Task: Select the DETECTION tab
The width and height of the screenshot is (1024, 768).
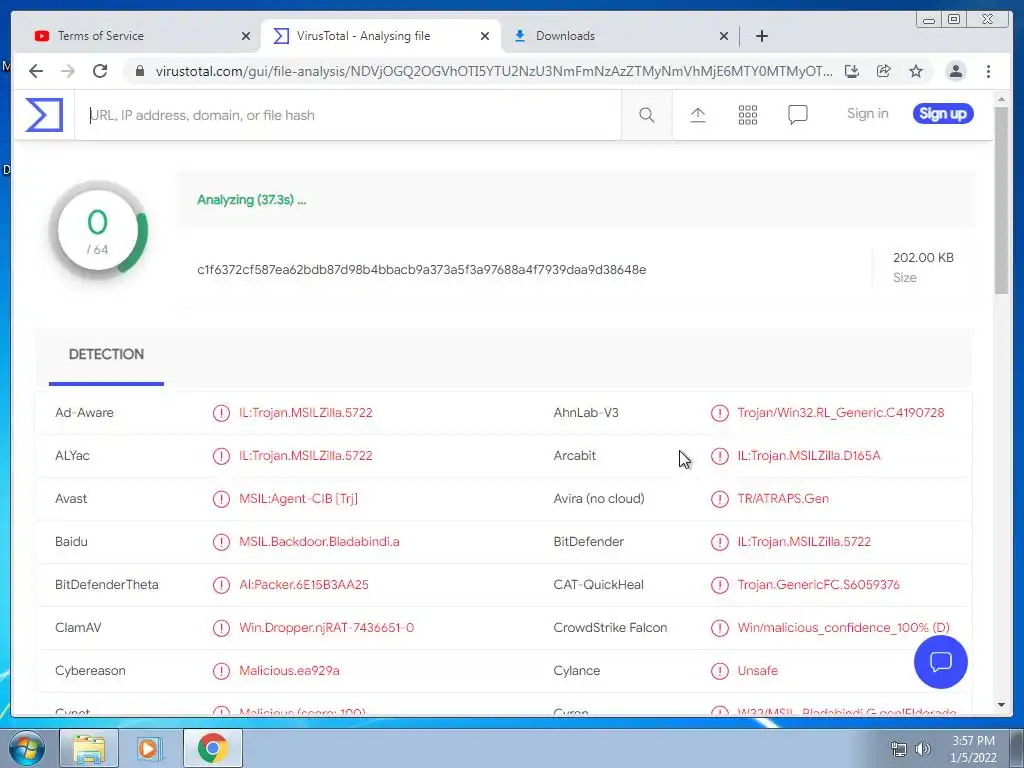Action: coord(106,355)
